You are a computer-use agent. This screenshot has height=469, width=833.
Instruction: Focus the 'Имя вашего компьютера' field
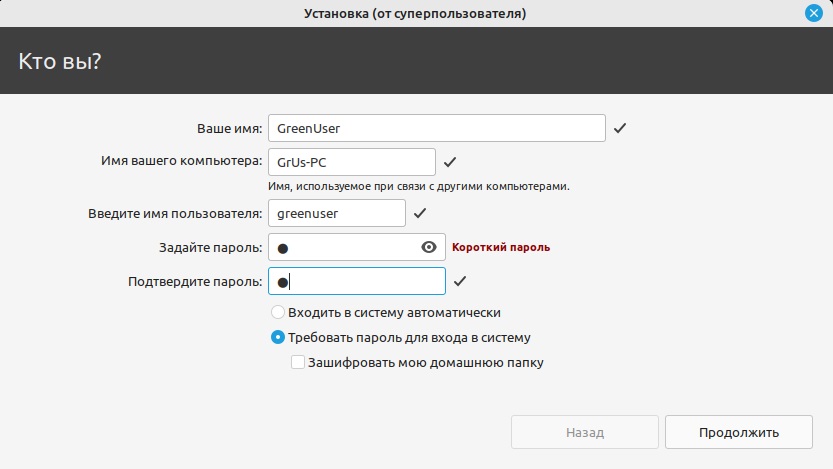coord(351,162)
